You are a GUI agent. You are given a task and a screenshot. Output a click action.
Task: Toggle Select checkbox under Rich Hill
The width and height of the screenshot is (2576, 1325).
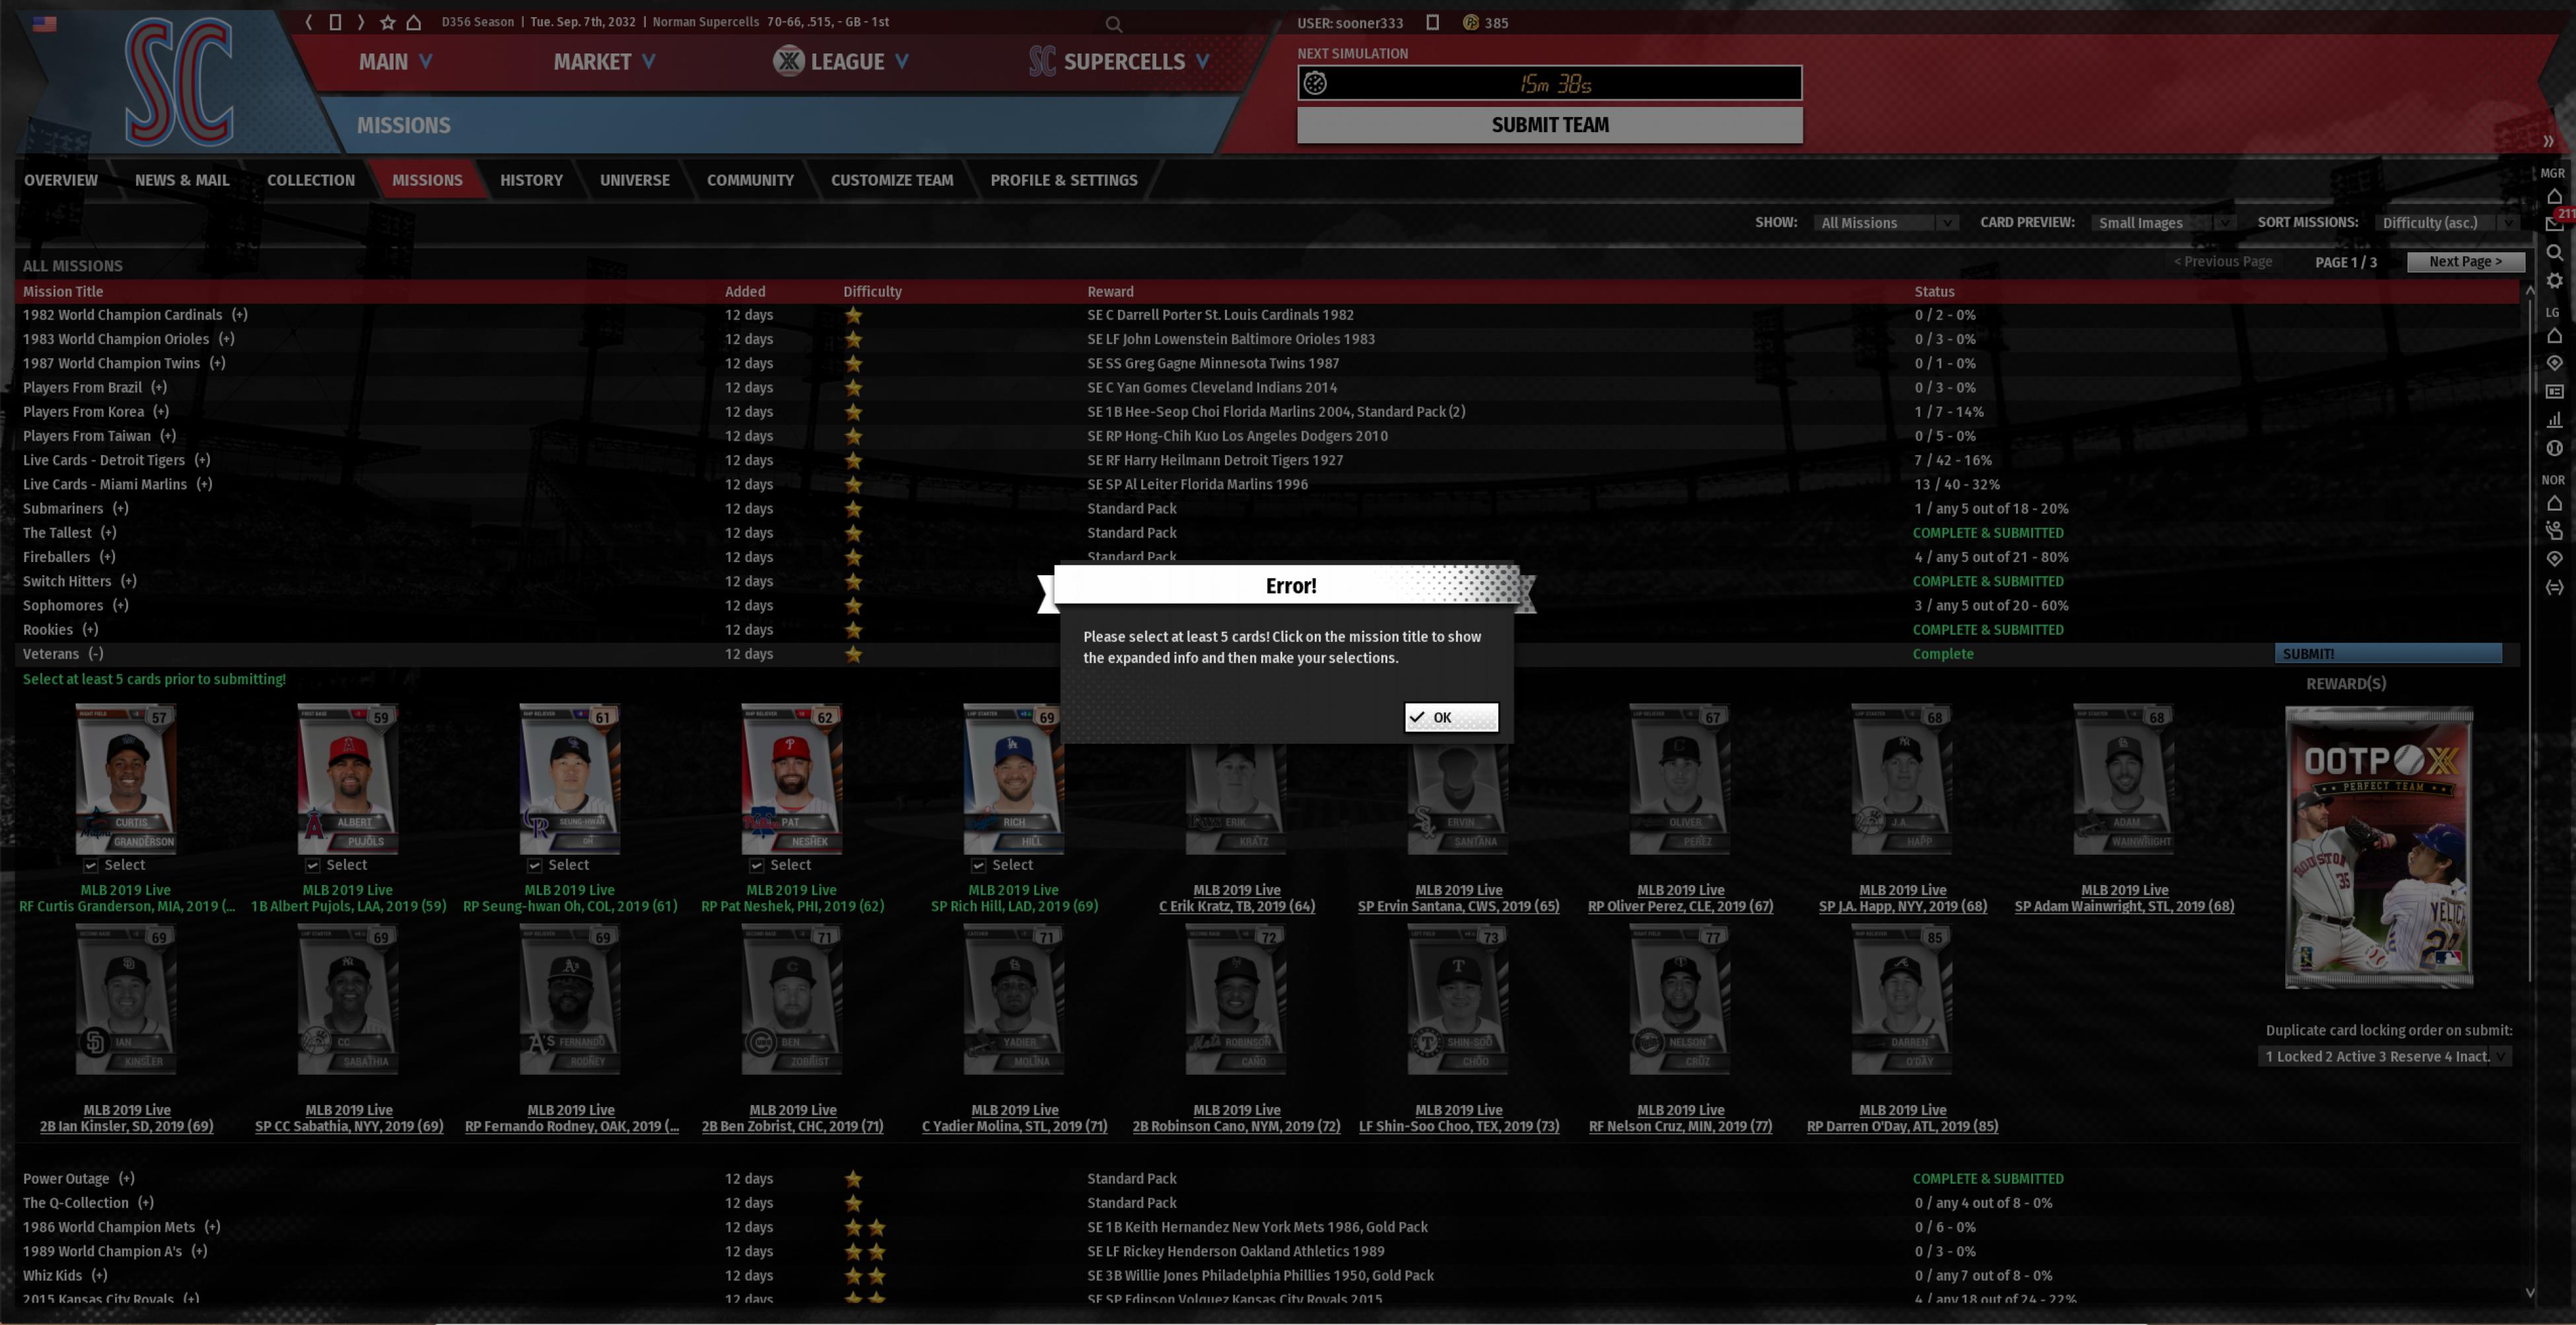(979, 865)
